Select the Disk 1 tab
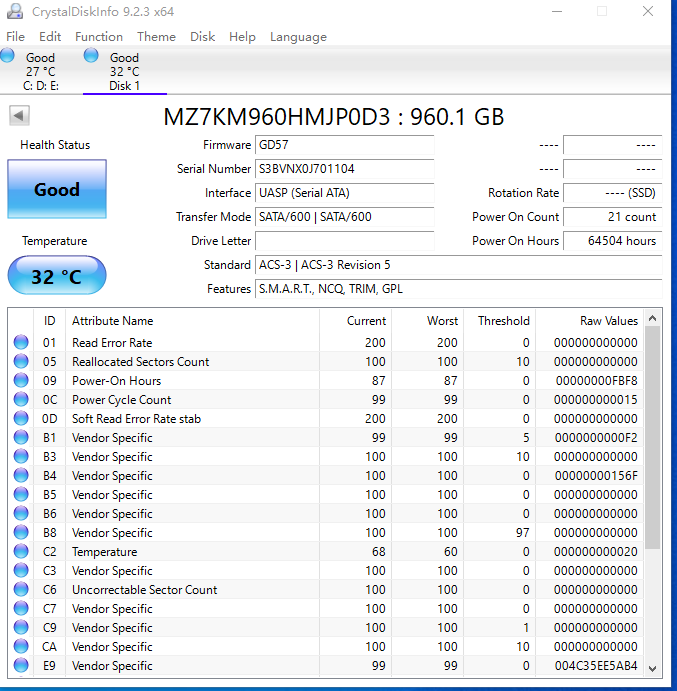The height and width of the screenshot is (691, 677). (x=124, y=71)
